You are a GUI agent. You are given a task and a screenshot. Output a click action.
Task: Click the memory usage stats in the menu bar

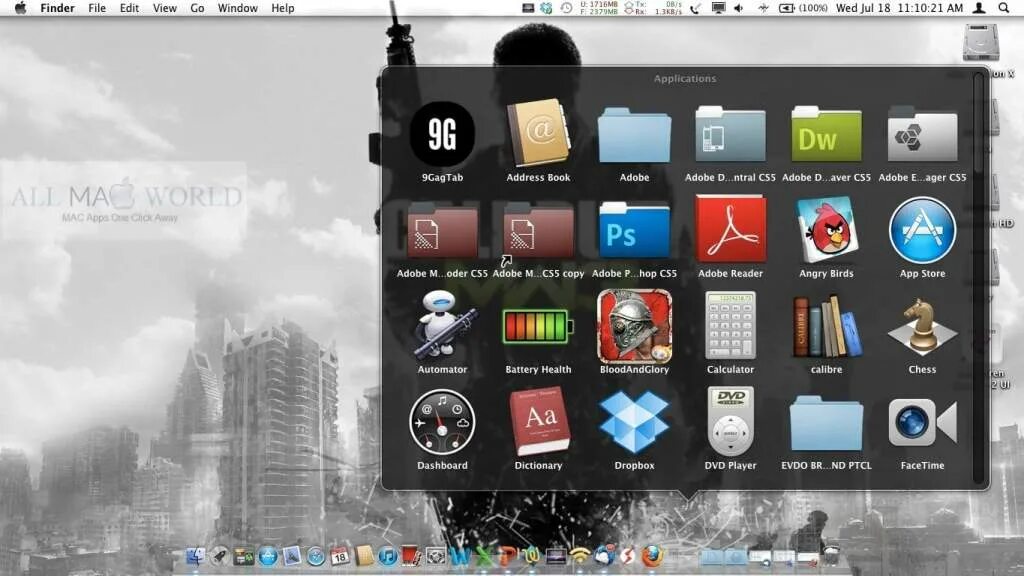tap(598, 8)
